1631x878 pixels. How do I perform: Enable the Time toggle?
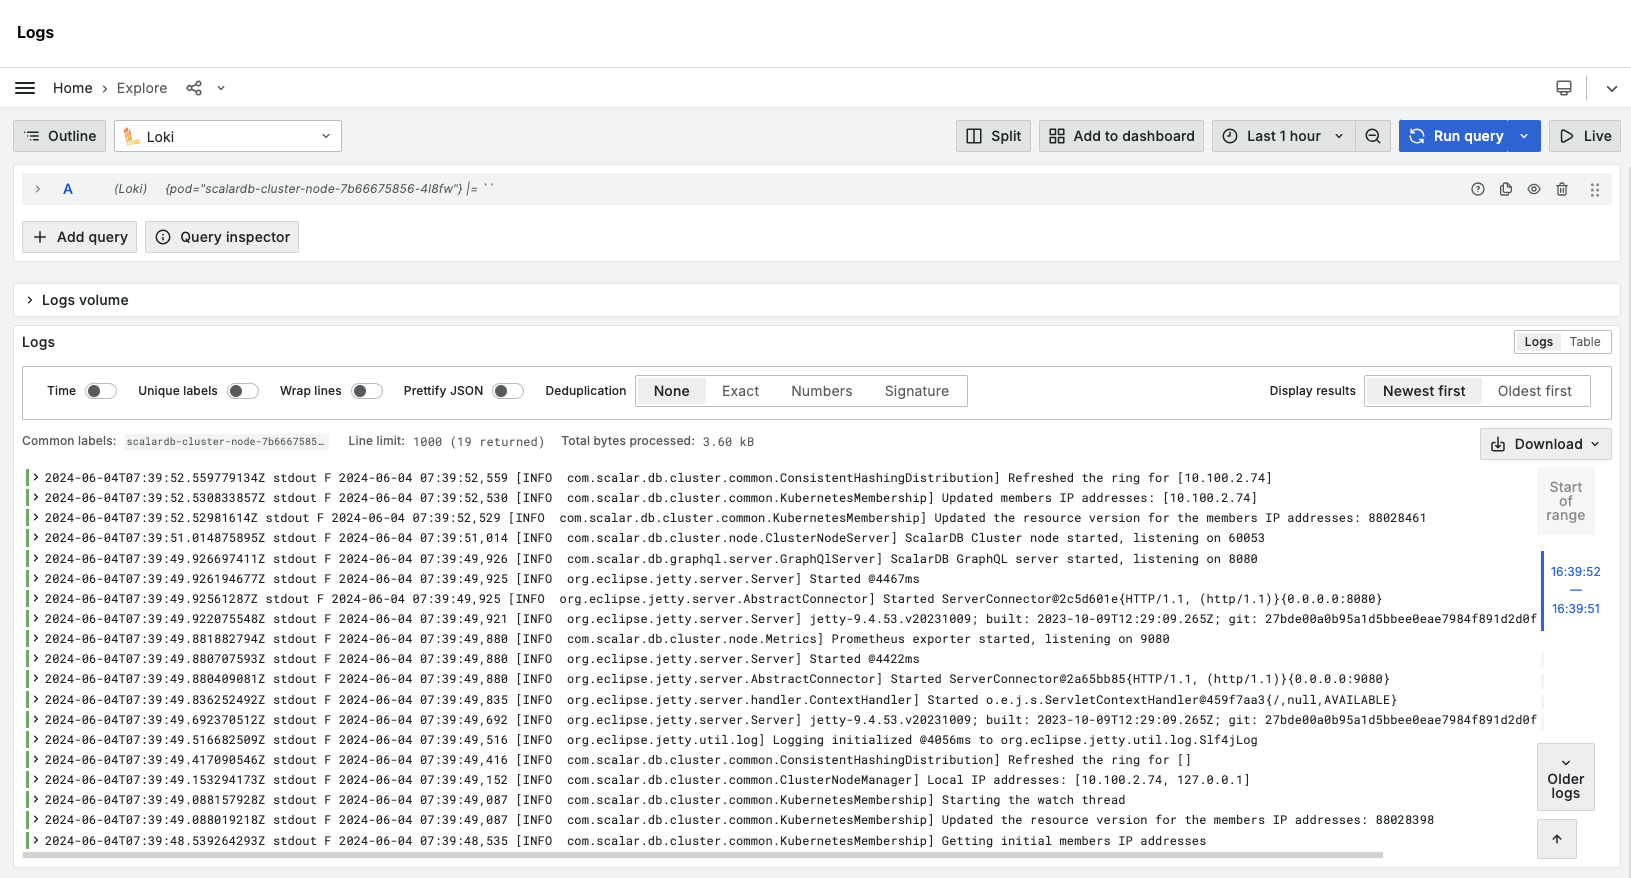pyautogui.click(x=100, y=391)
